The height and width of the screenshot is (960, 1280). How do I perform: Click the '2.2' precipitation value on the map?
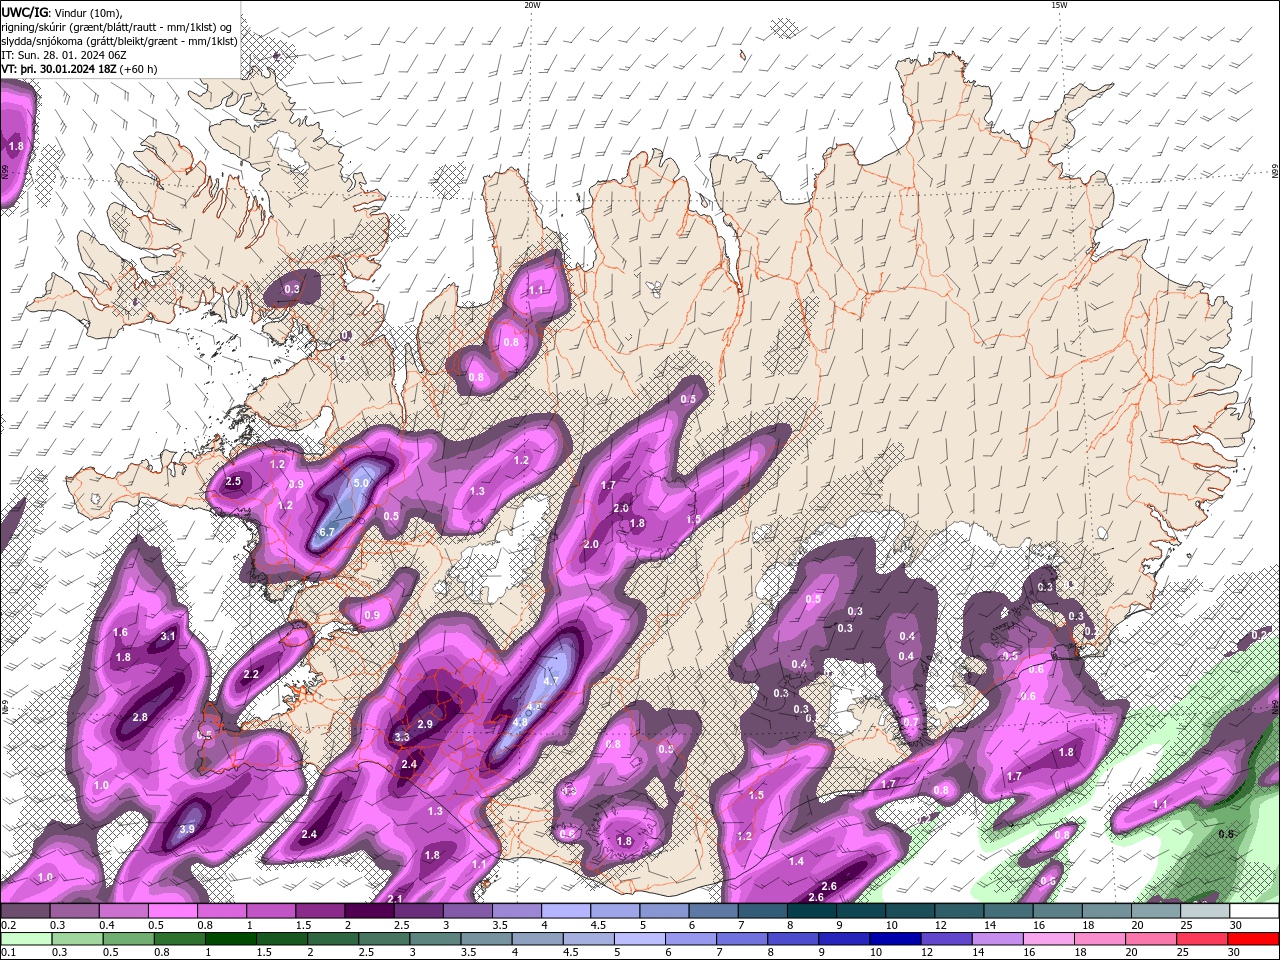point(251,675)
